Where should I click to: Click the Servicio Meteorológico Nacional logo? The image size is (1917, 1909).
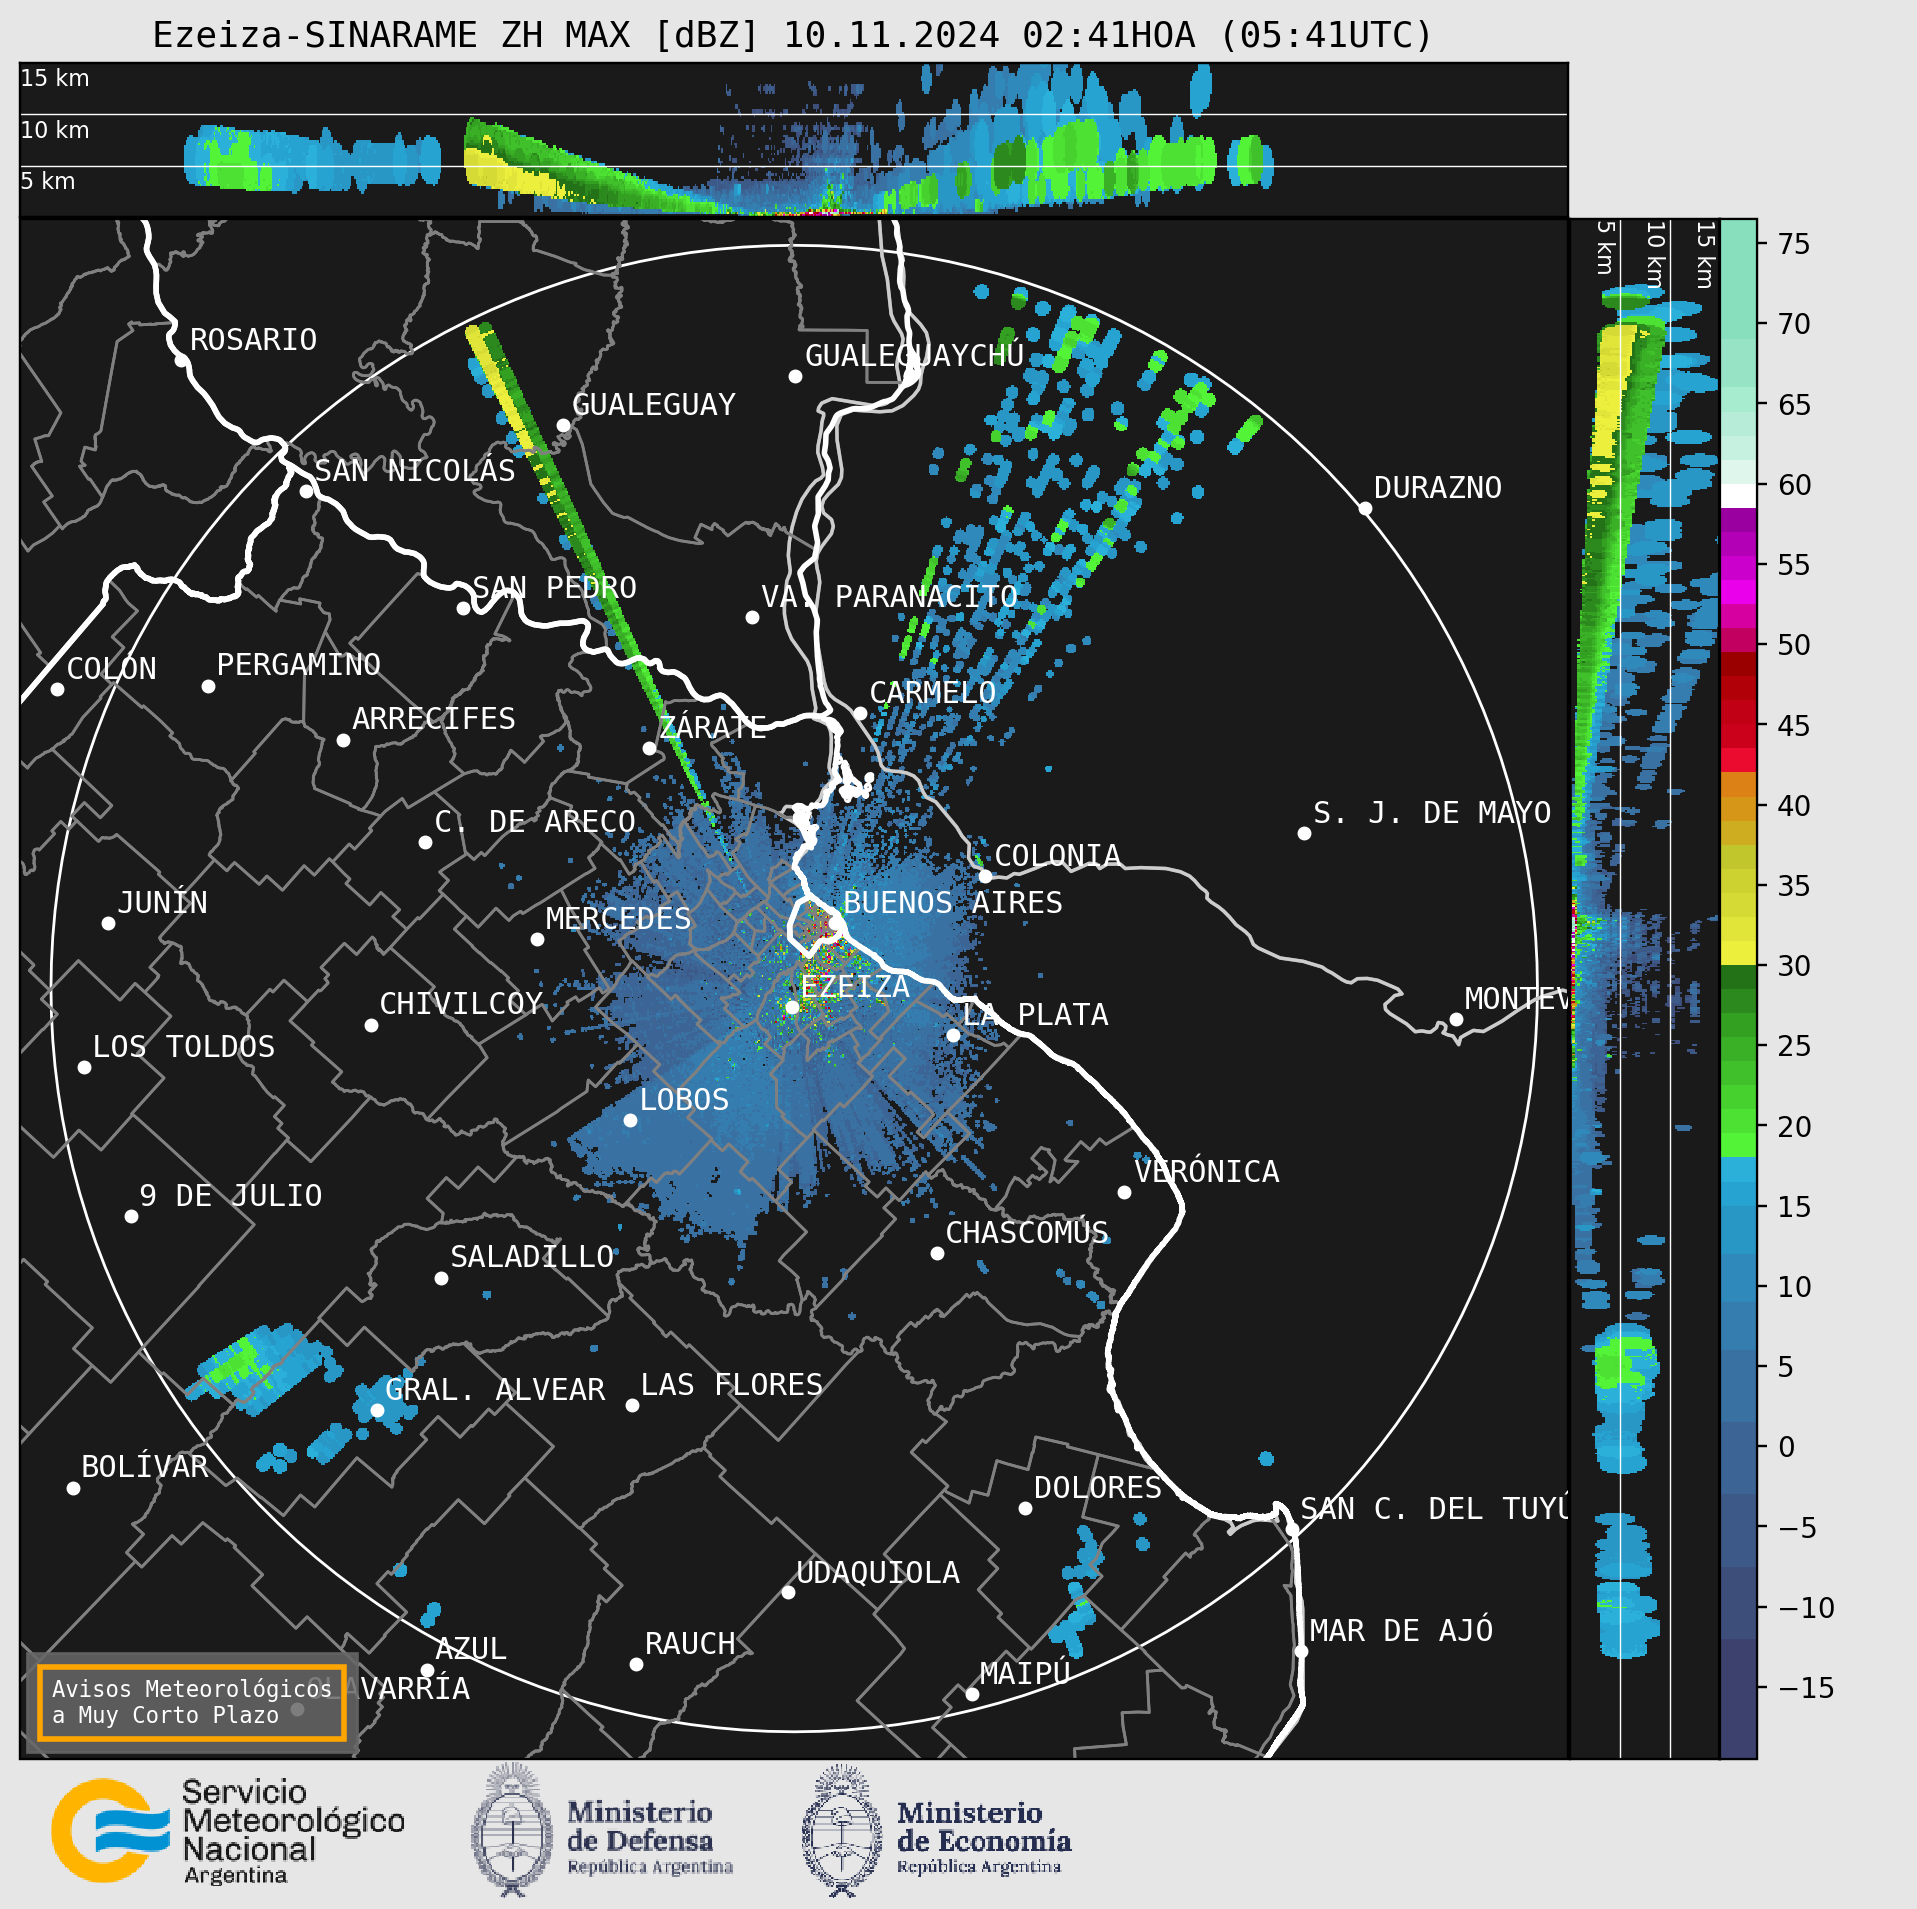pos(228,1831)
